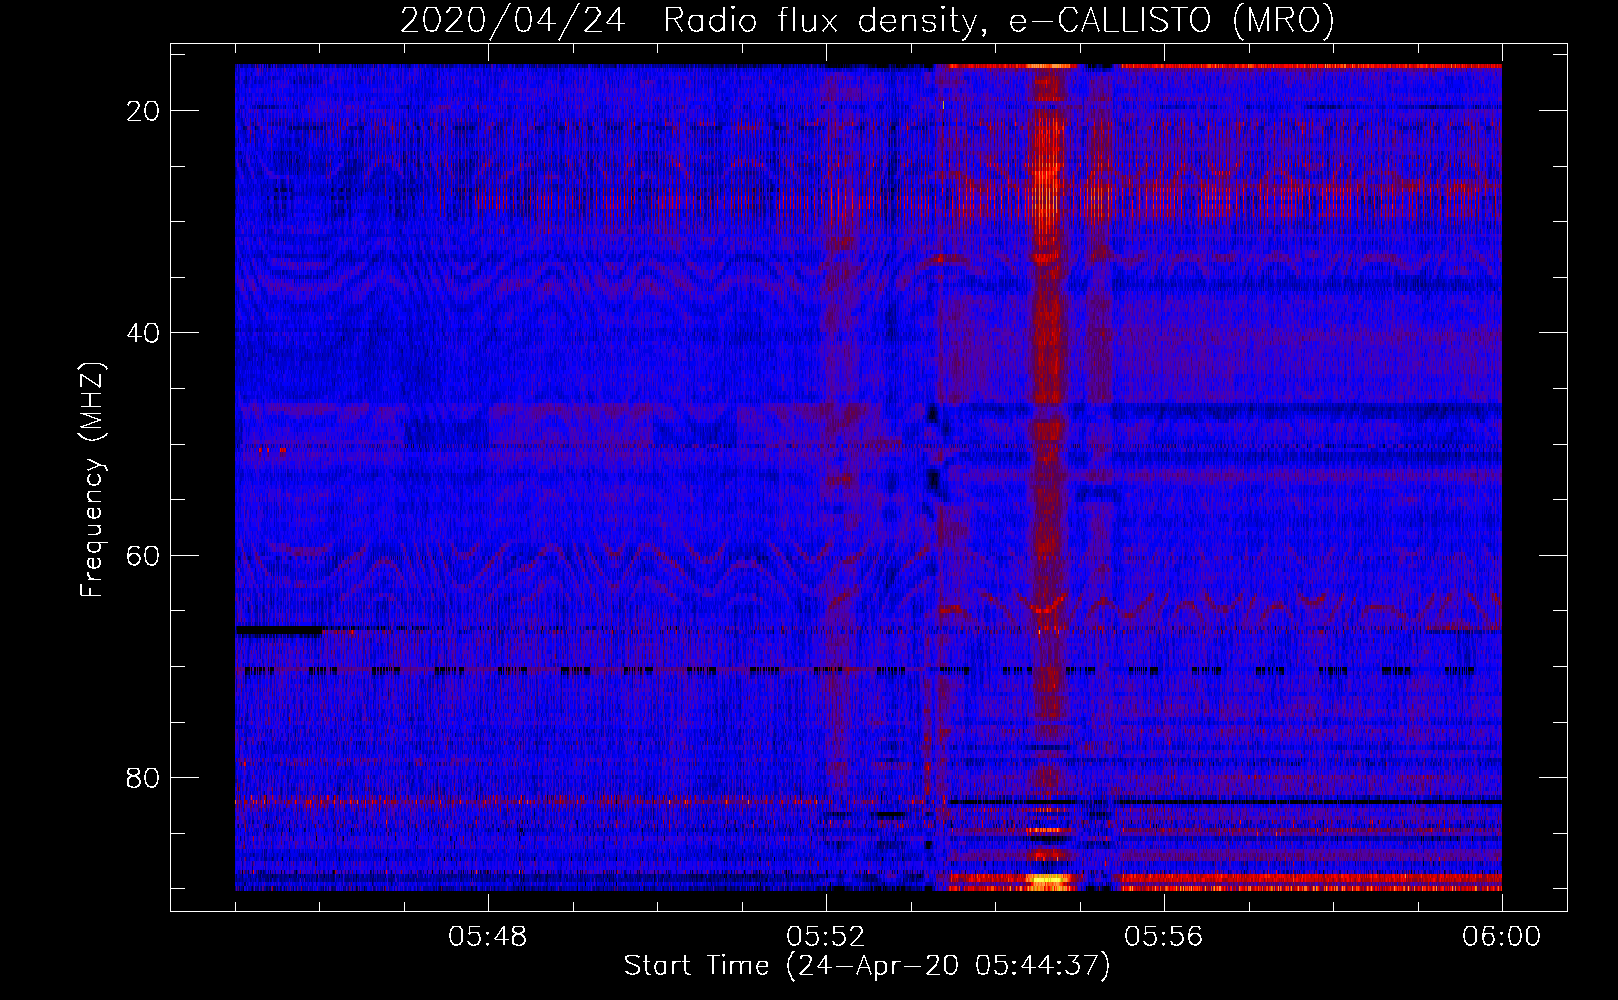Click the 05:56 time tick label
The height and width of the screenshot is (1000, 1618).
click(1164, 937)
